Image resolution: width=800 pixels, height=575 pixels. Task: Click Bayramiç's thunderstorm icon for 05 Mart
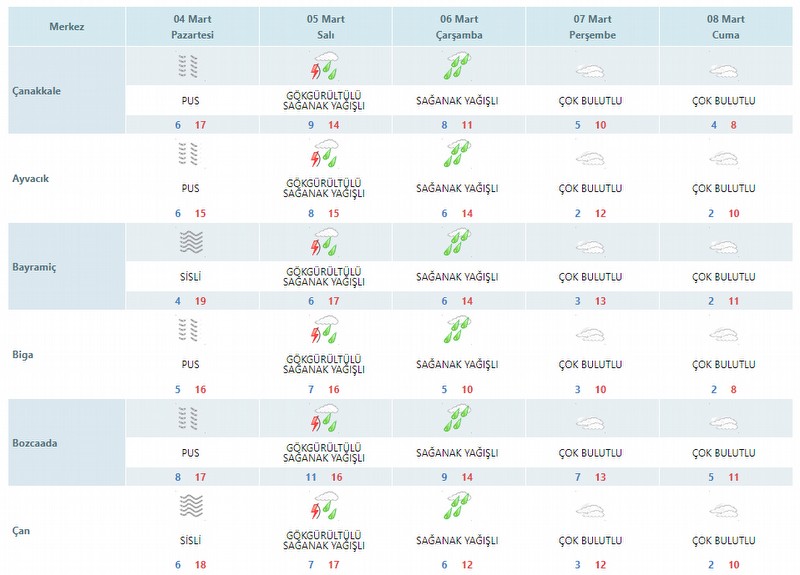[x=324, y=242]
